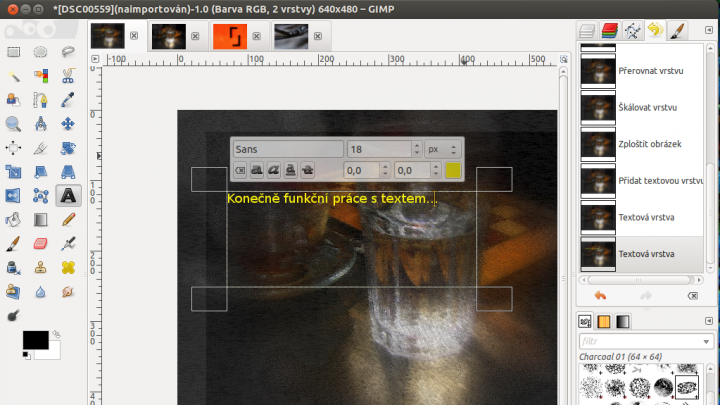Select the Foreground Select tool

[13, 100]
